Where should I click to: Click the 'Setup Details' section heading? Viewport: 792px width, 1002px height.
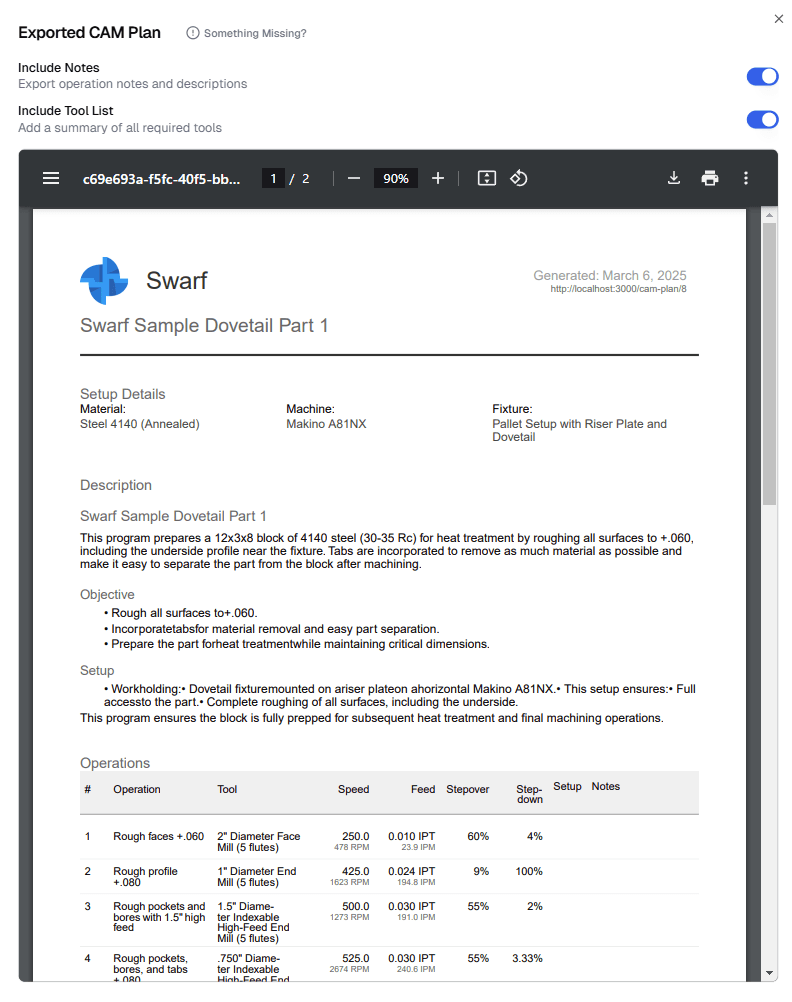[123, 394]
